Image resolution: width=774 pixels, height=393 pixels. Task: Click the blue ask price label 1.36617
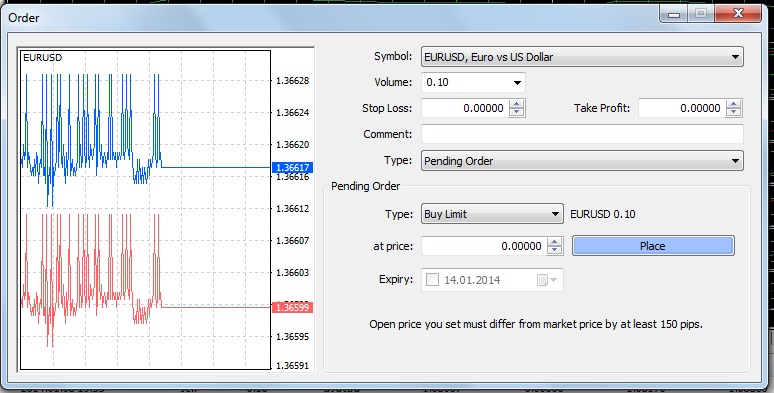pyautogui.click(x=292, y=167)
